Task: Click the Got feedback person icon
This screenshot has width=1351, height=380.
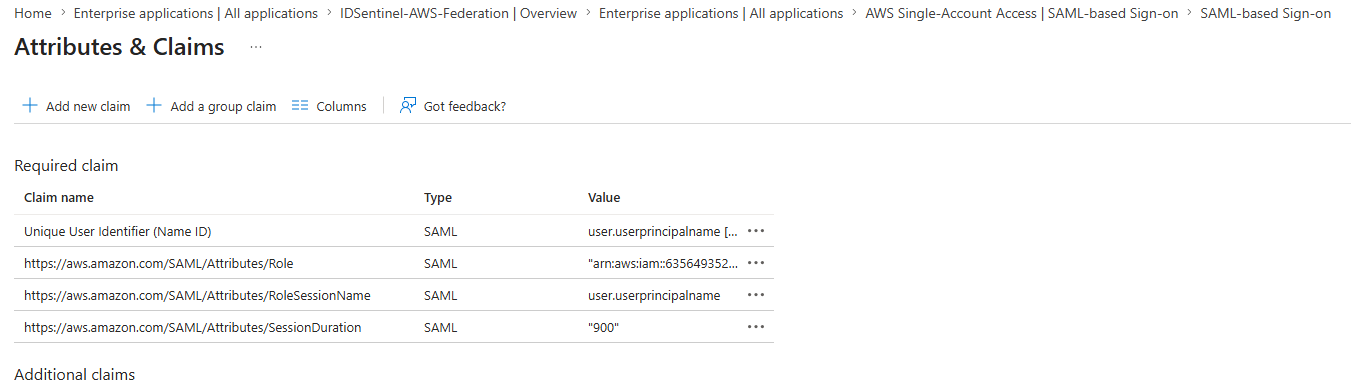Action: click(x=407, y=106)
